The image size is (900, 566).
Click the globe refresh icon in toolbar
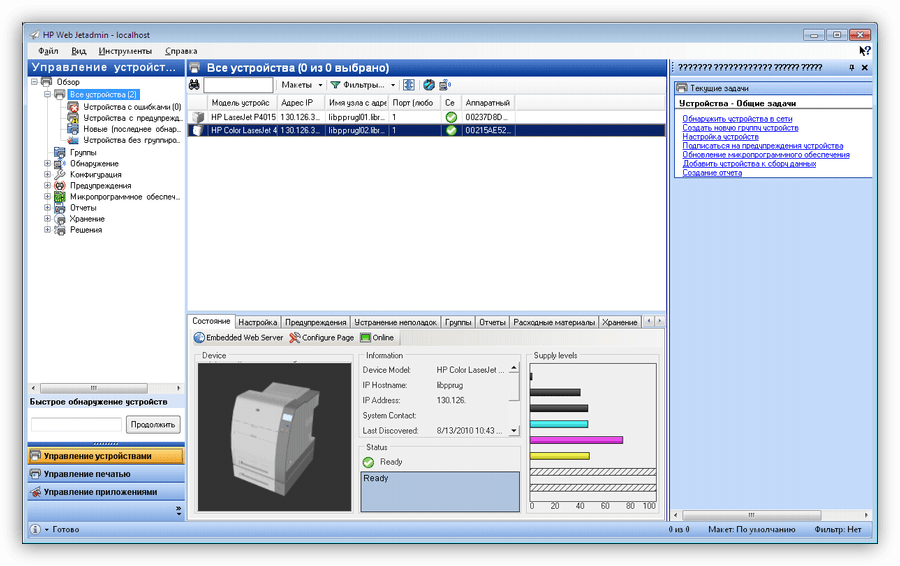point(429,86)
